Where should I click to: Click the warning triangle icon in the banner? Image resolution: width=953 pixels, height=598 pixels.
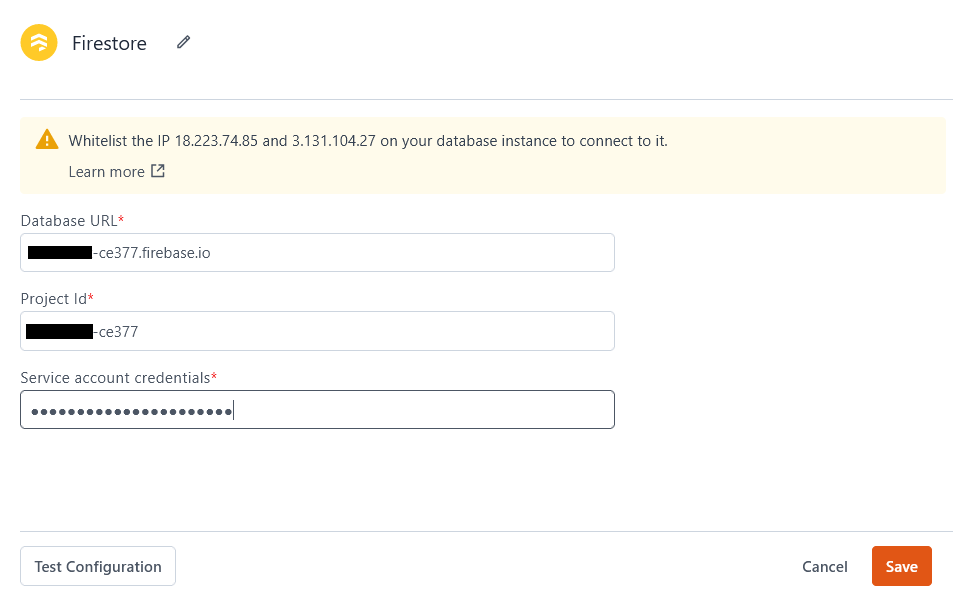(46, 140)
